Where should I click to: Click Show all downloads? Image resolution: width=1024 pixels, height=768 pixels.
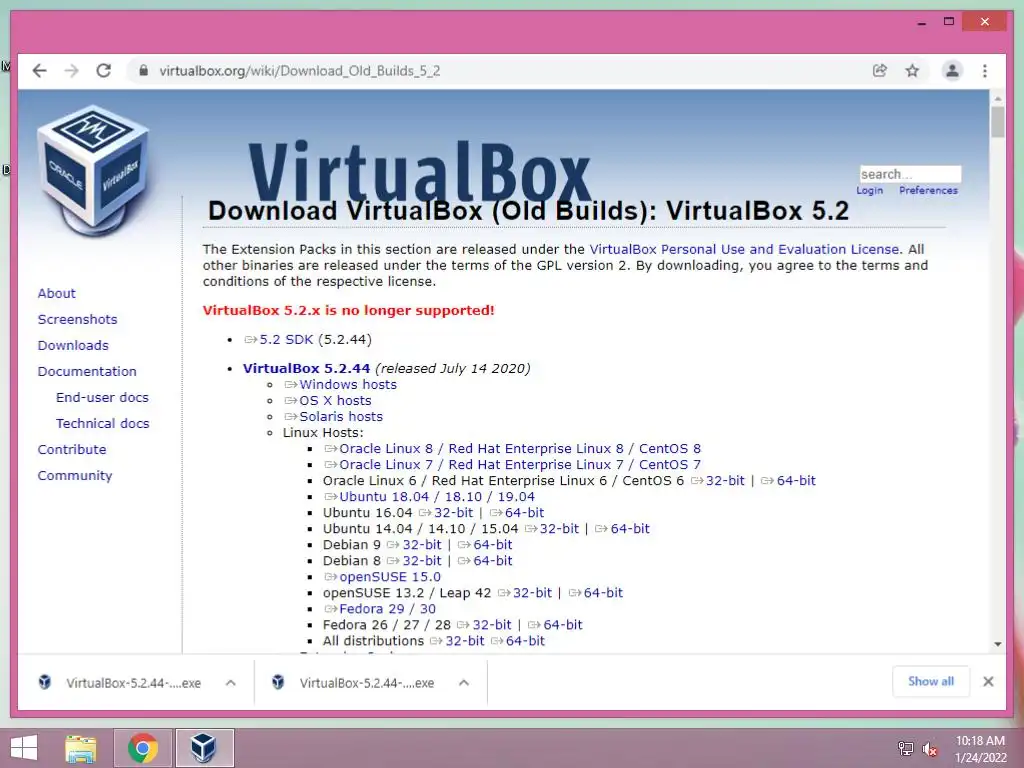931,681
